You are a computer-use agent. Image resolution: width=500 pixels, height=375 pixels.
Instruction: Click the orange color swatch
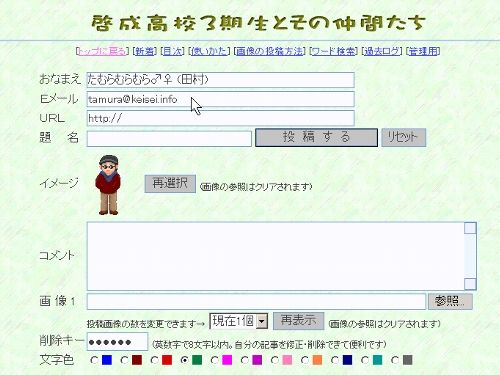click(x=317, y=360)
